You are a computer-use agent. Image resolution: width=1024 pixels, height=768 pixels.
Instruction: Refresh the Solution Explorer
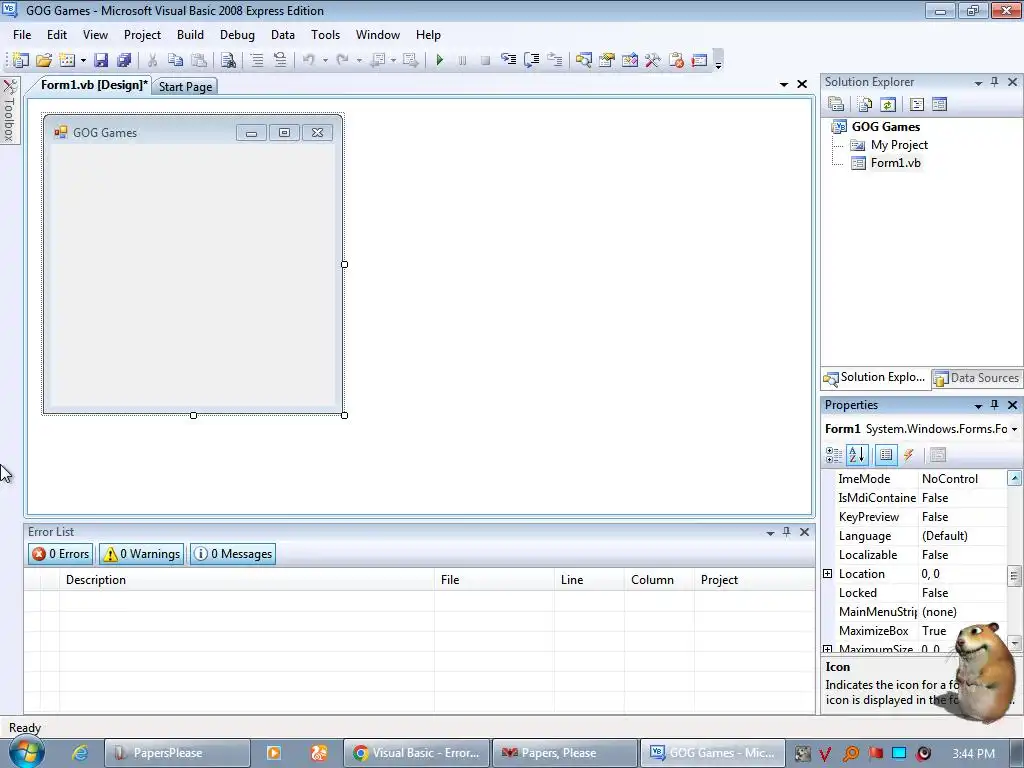[x=888, y=104]
